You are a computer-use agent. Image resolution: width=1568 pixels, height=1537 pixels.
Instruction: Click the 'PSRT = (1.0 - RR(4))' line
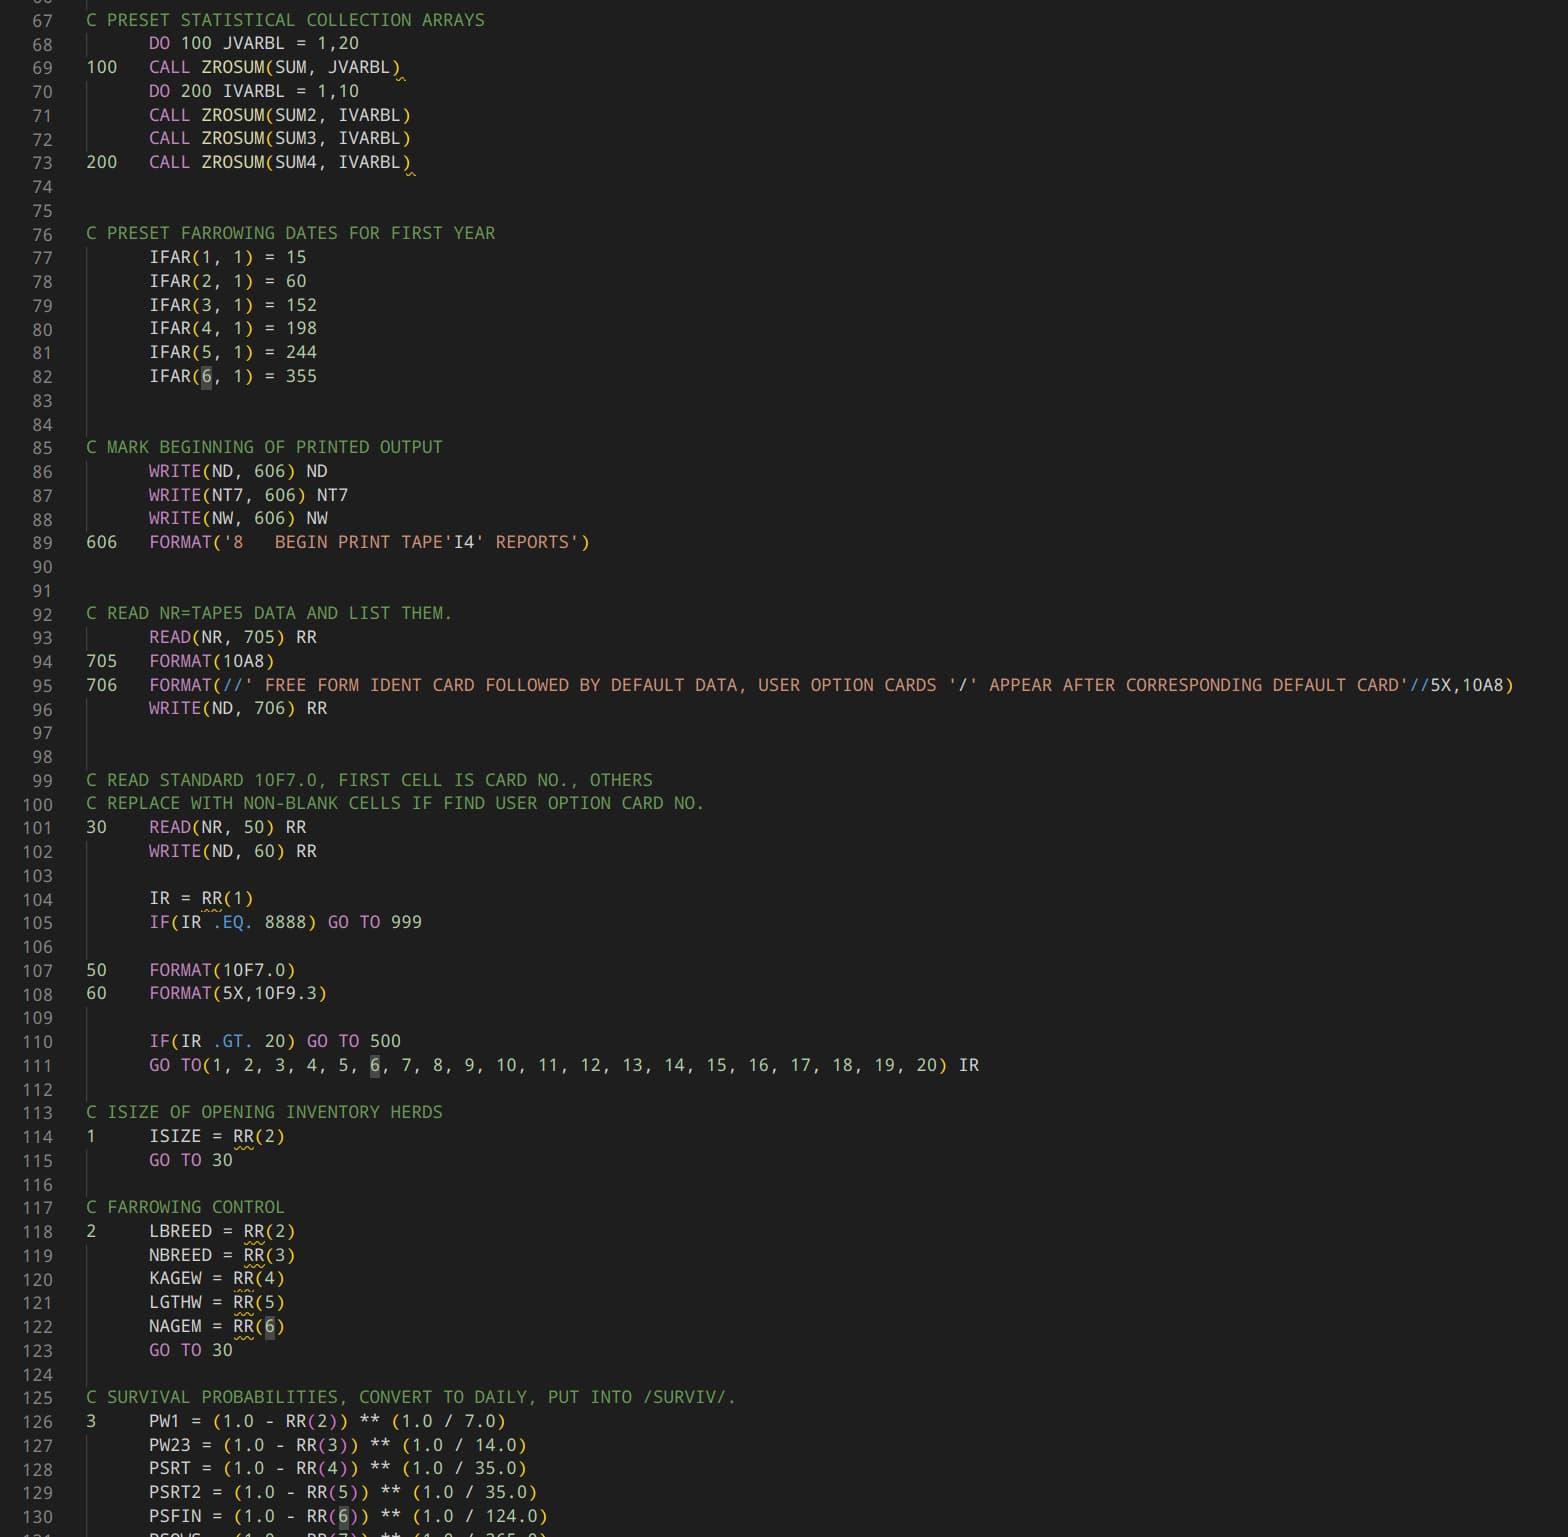tap(338, 1468)
